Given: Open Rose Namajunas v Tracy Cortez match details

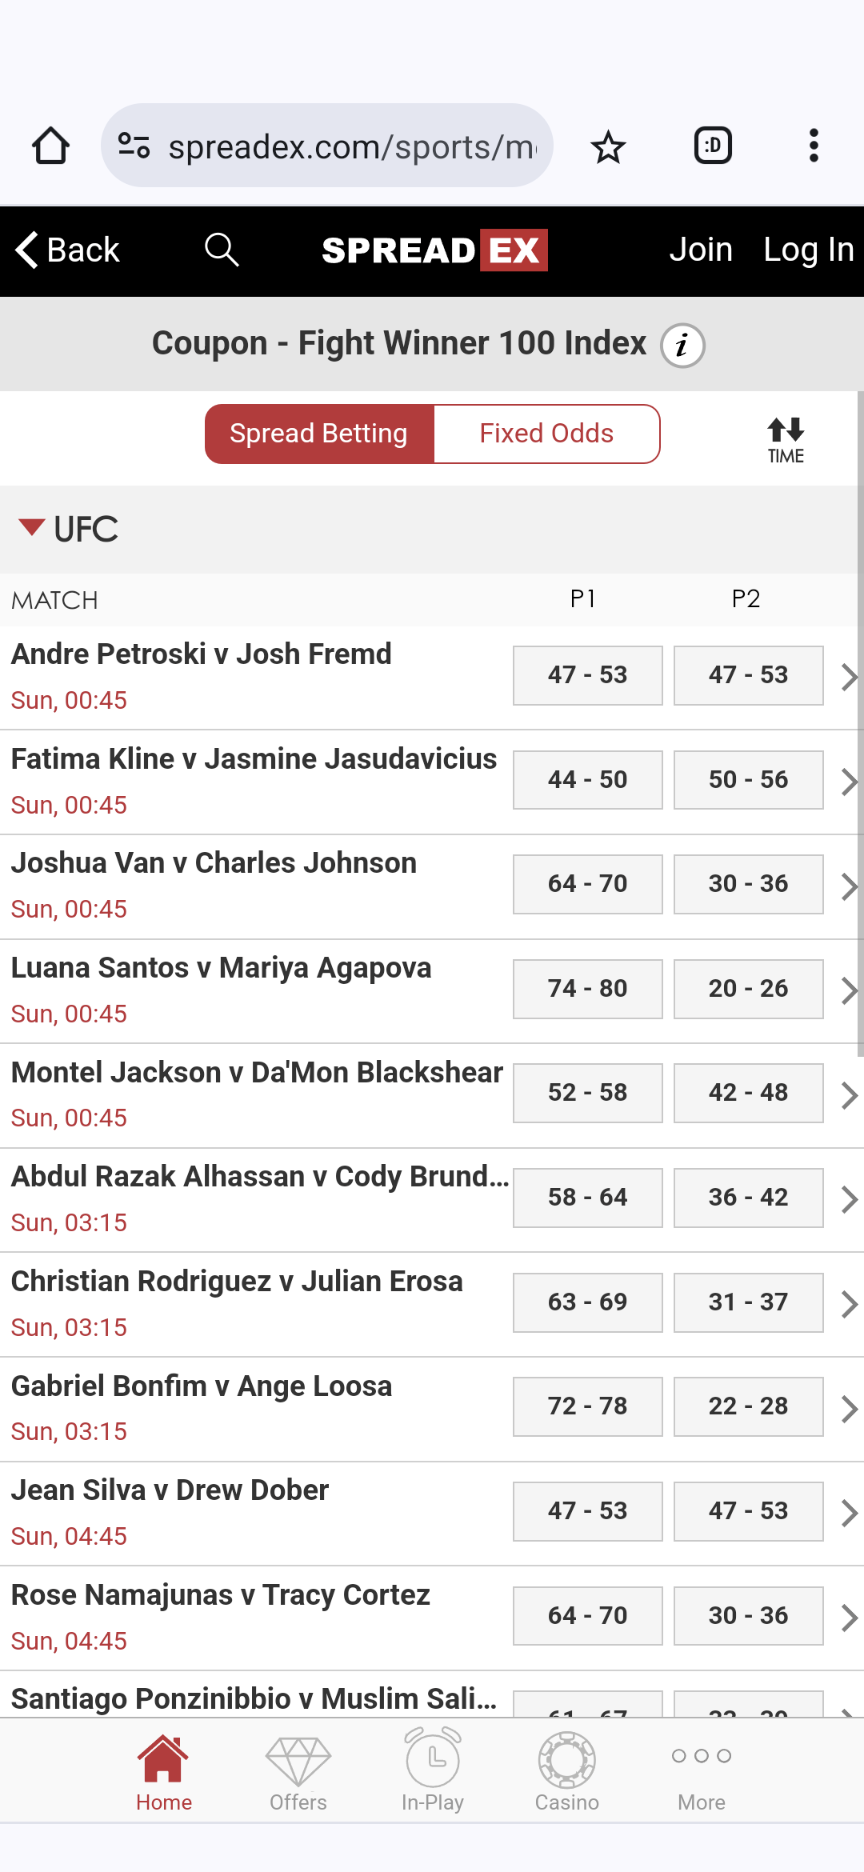Looking at the screenshot, I should point(851,1617).
